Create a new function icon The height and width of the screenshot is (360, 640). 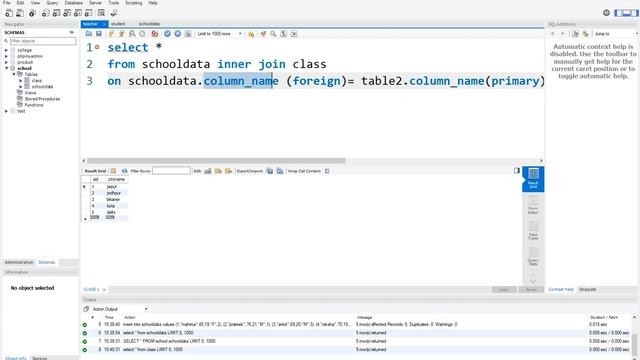click(88, 13)
